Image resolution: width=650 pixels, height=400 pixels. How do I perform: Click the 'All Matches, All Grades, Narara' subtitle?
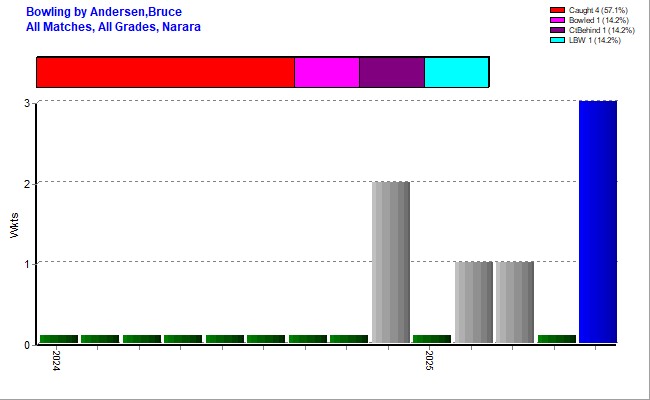pyautogui.click(x=114, y=27)
